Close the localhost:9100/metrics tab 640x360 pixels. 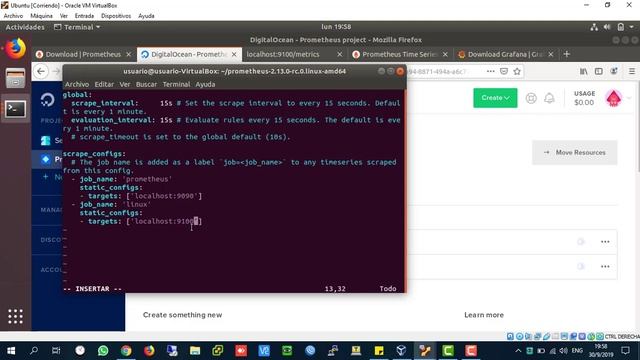[x=340, y=54]
